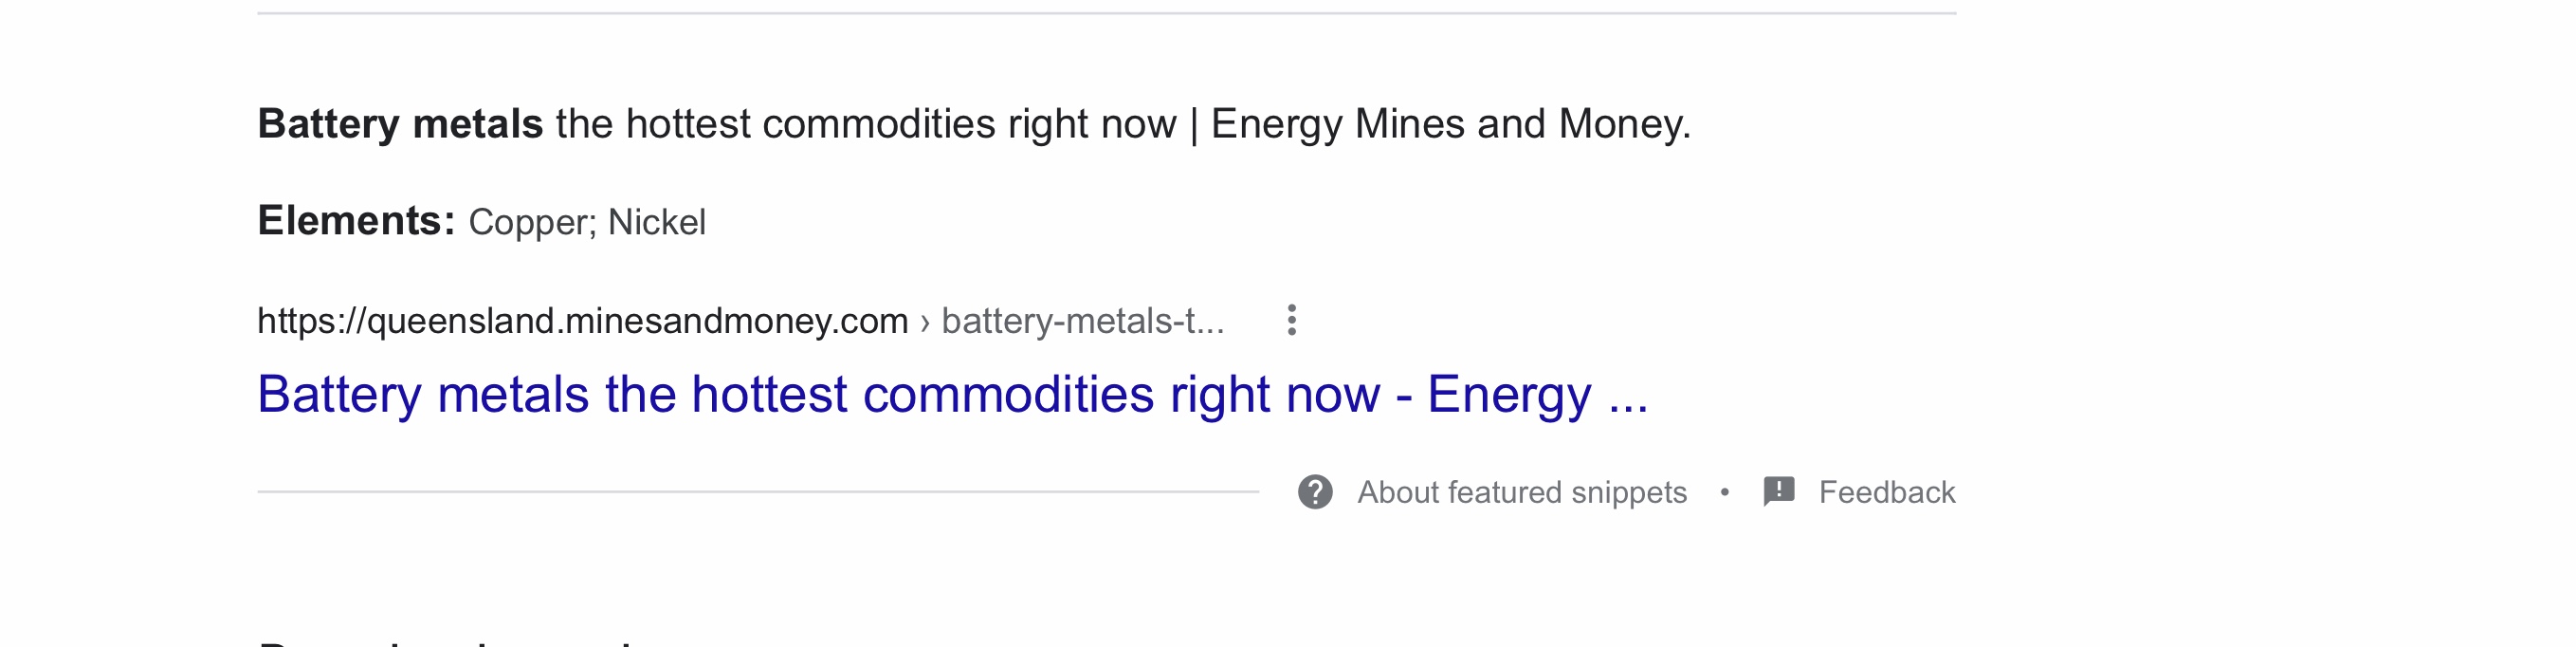
Task: Click the 'battery-metals-t...' breadcrumb path
Action: click(1082, 321)
